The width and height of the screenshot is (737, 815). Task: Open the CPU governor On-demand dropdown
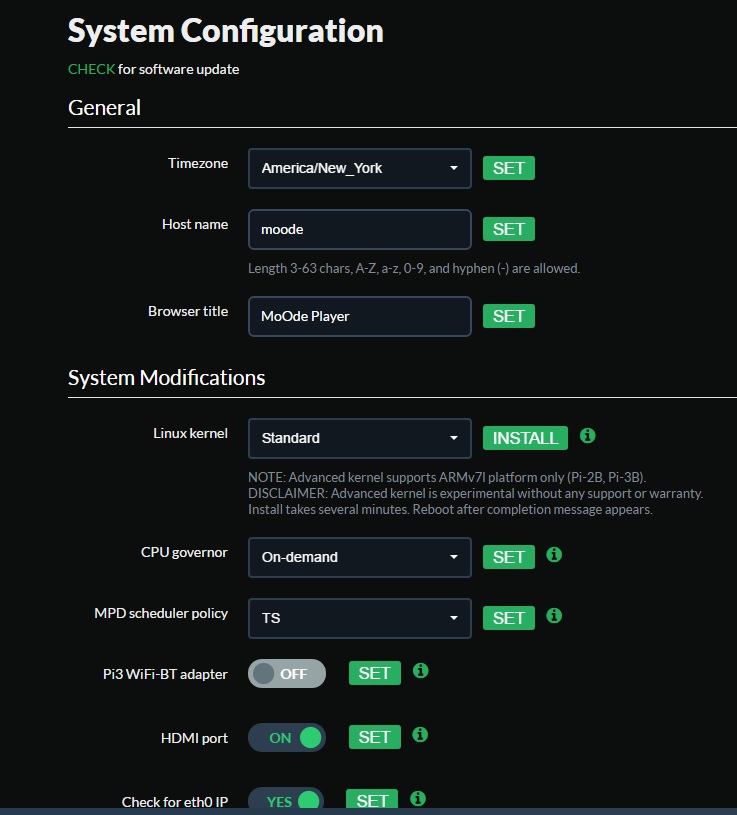click(x=360, y=557)
